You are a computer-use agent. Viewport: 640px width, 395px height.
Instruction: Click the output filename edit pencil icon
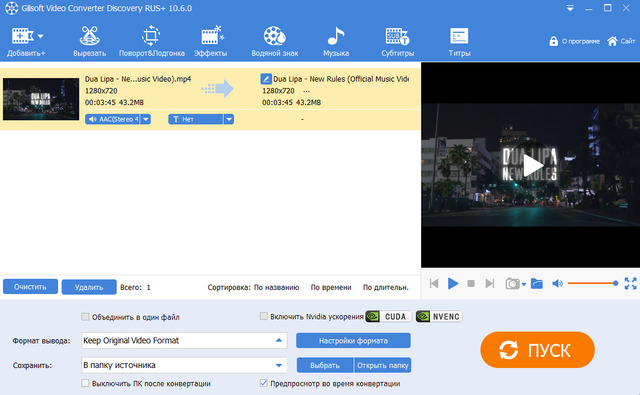click(x=266, y=79)
